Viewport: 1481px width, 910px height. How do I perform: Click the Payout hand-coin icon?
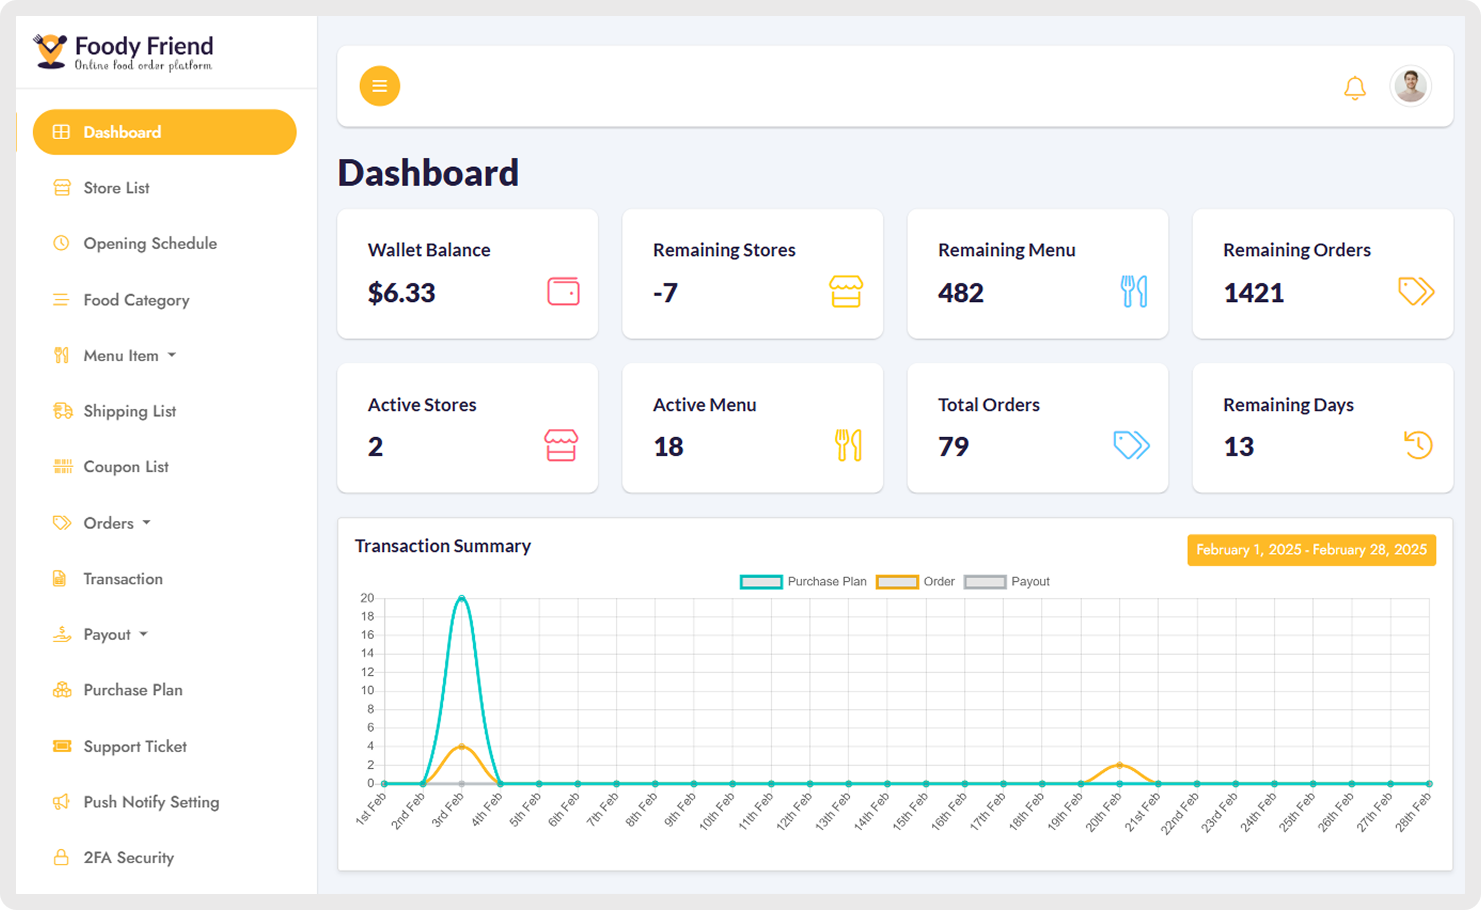tap(62, 634)
